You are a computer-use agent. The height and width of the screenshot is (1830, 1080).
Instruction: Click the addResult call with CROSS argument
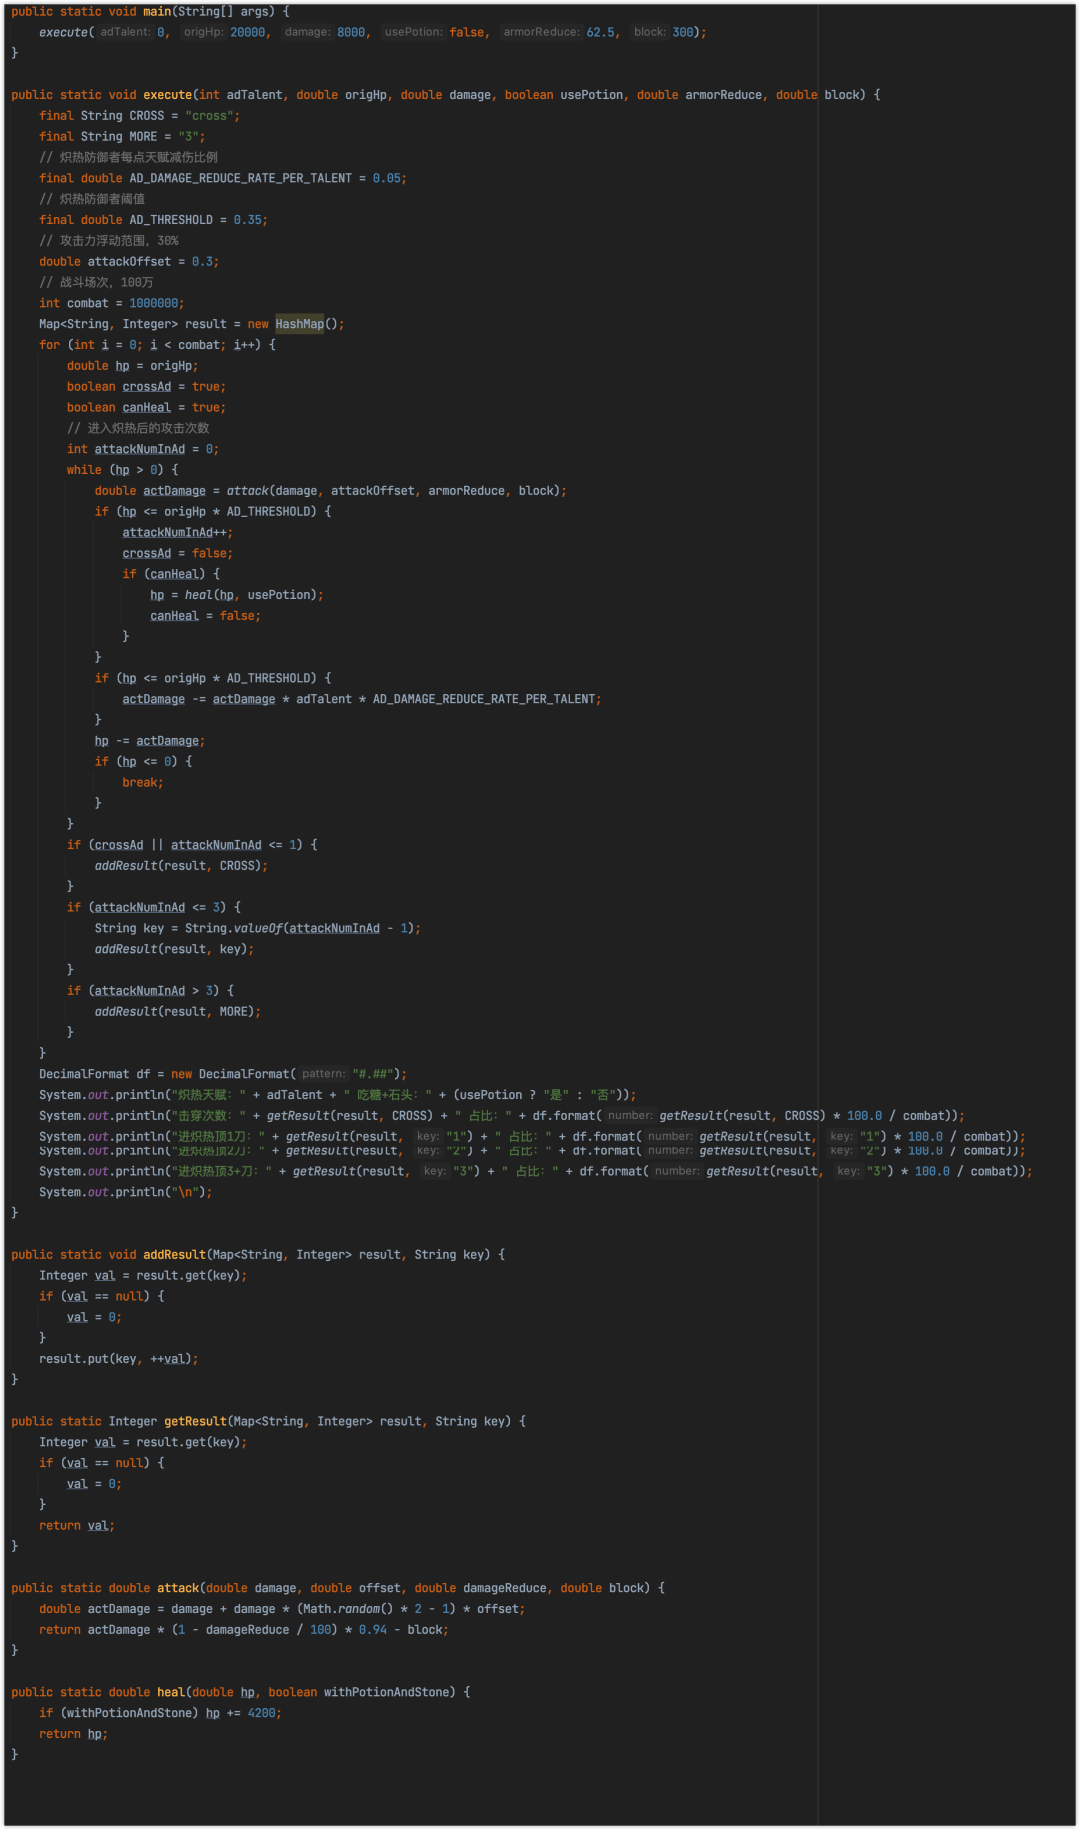point(180,866)
